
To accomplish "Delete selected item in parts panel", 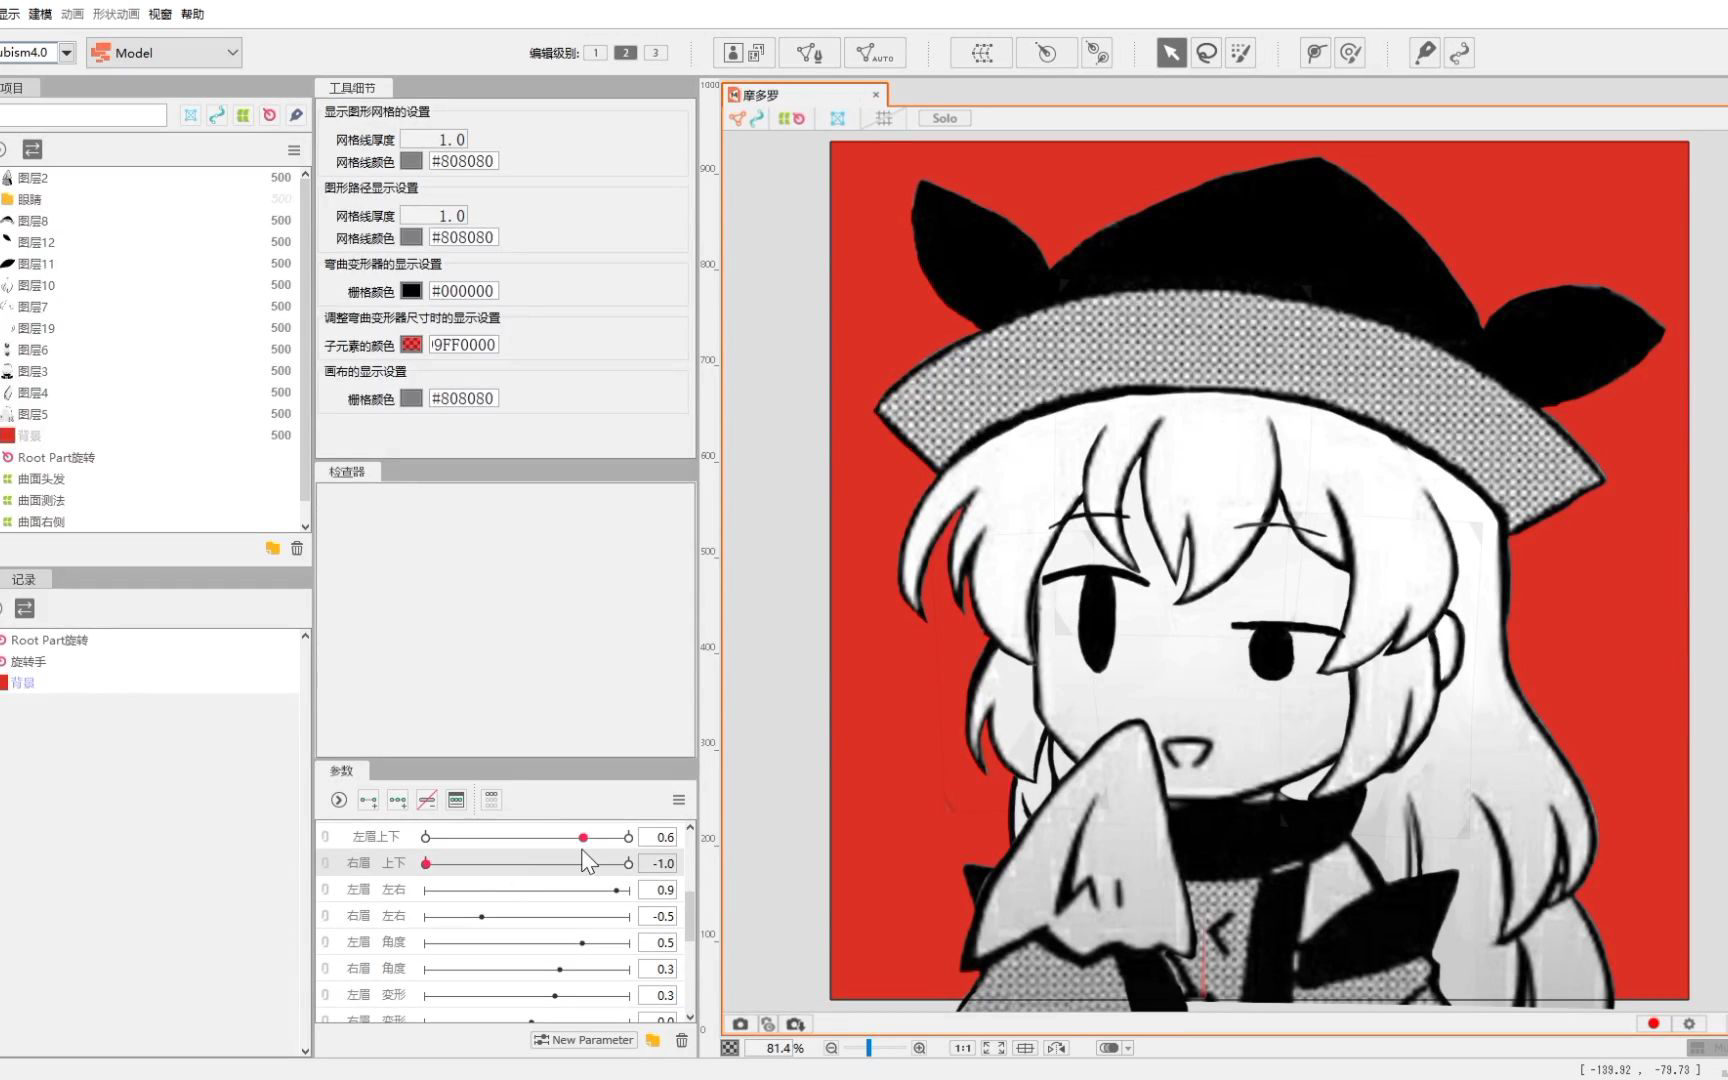I will click(x=297, y=548).
